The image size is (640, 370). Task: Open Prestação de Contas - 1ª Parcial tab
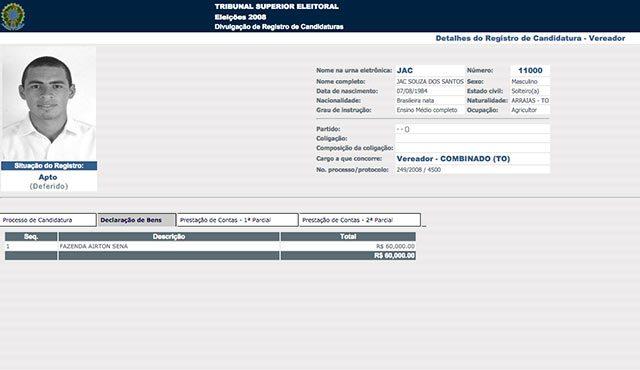(237, 220)
